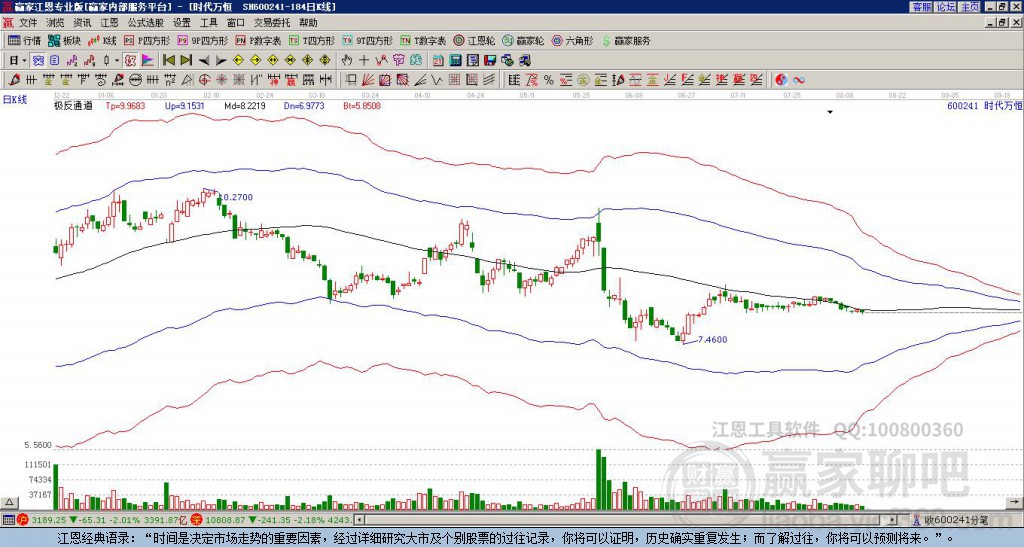Viewport: 1024px width, 548px height.
Task: Open the 9P四方形 tool
Action: pos(203,40)
